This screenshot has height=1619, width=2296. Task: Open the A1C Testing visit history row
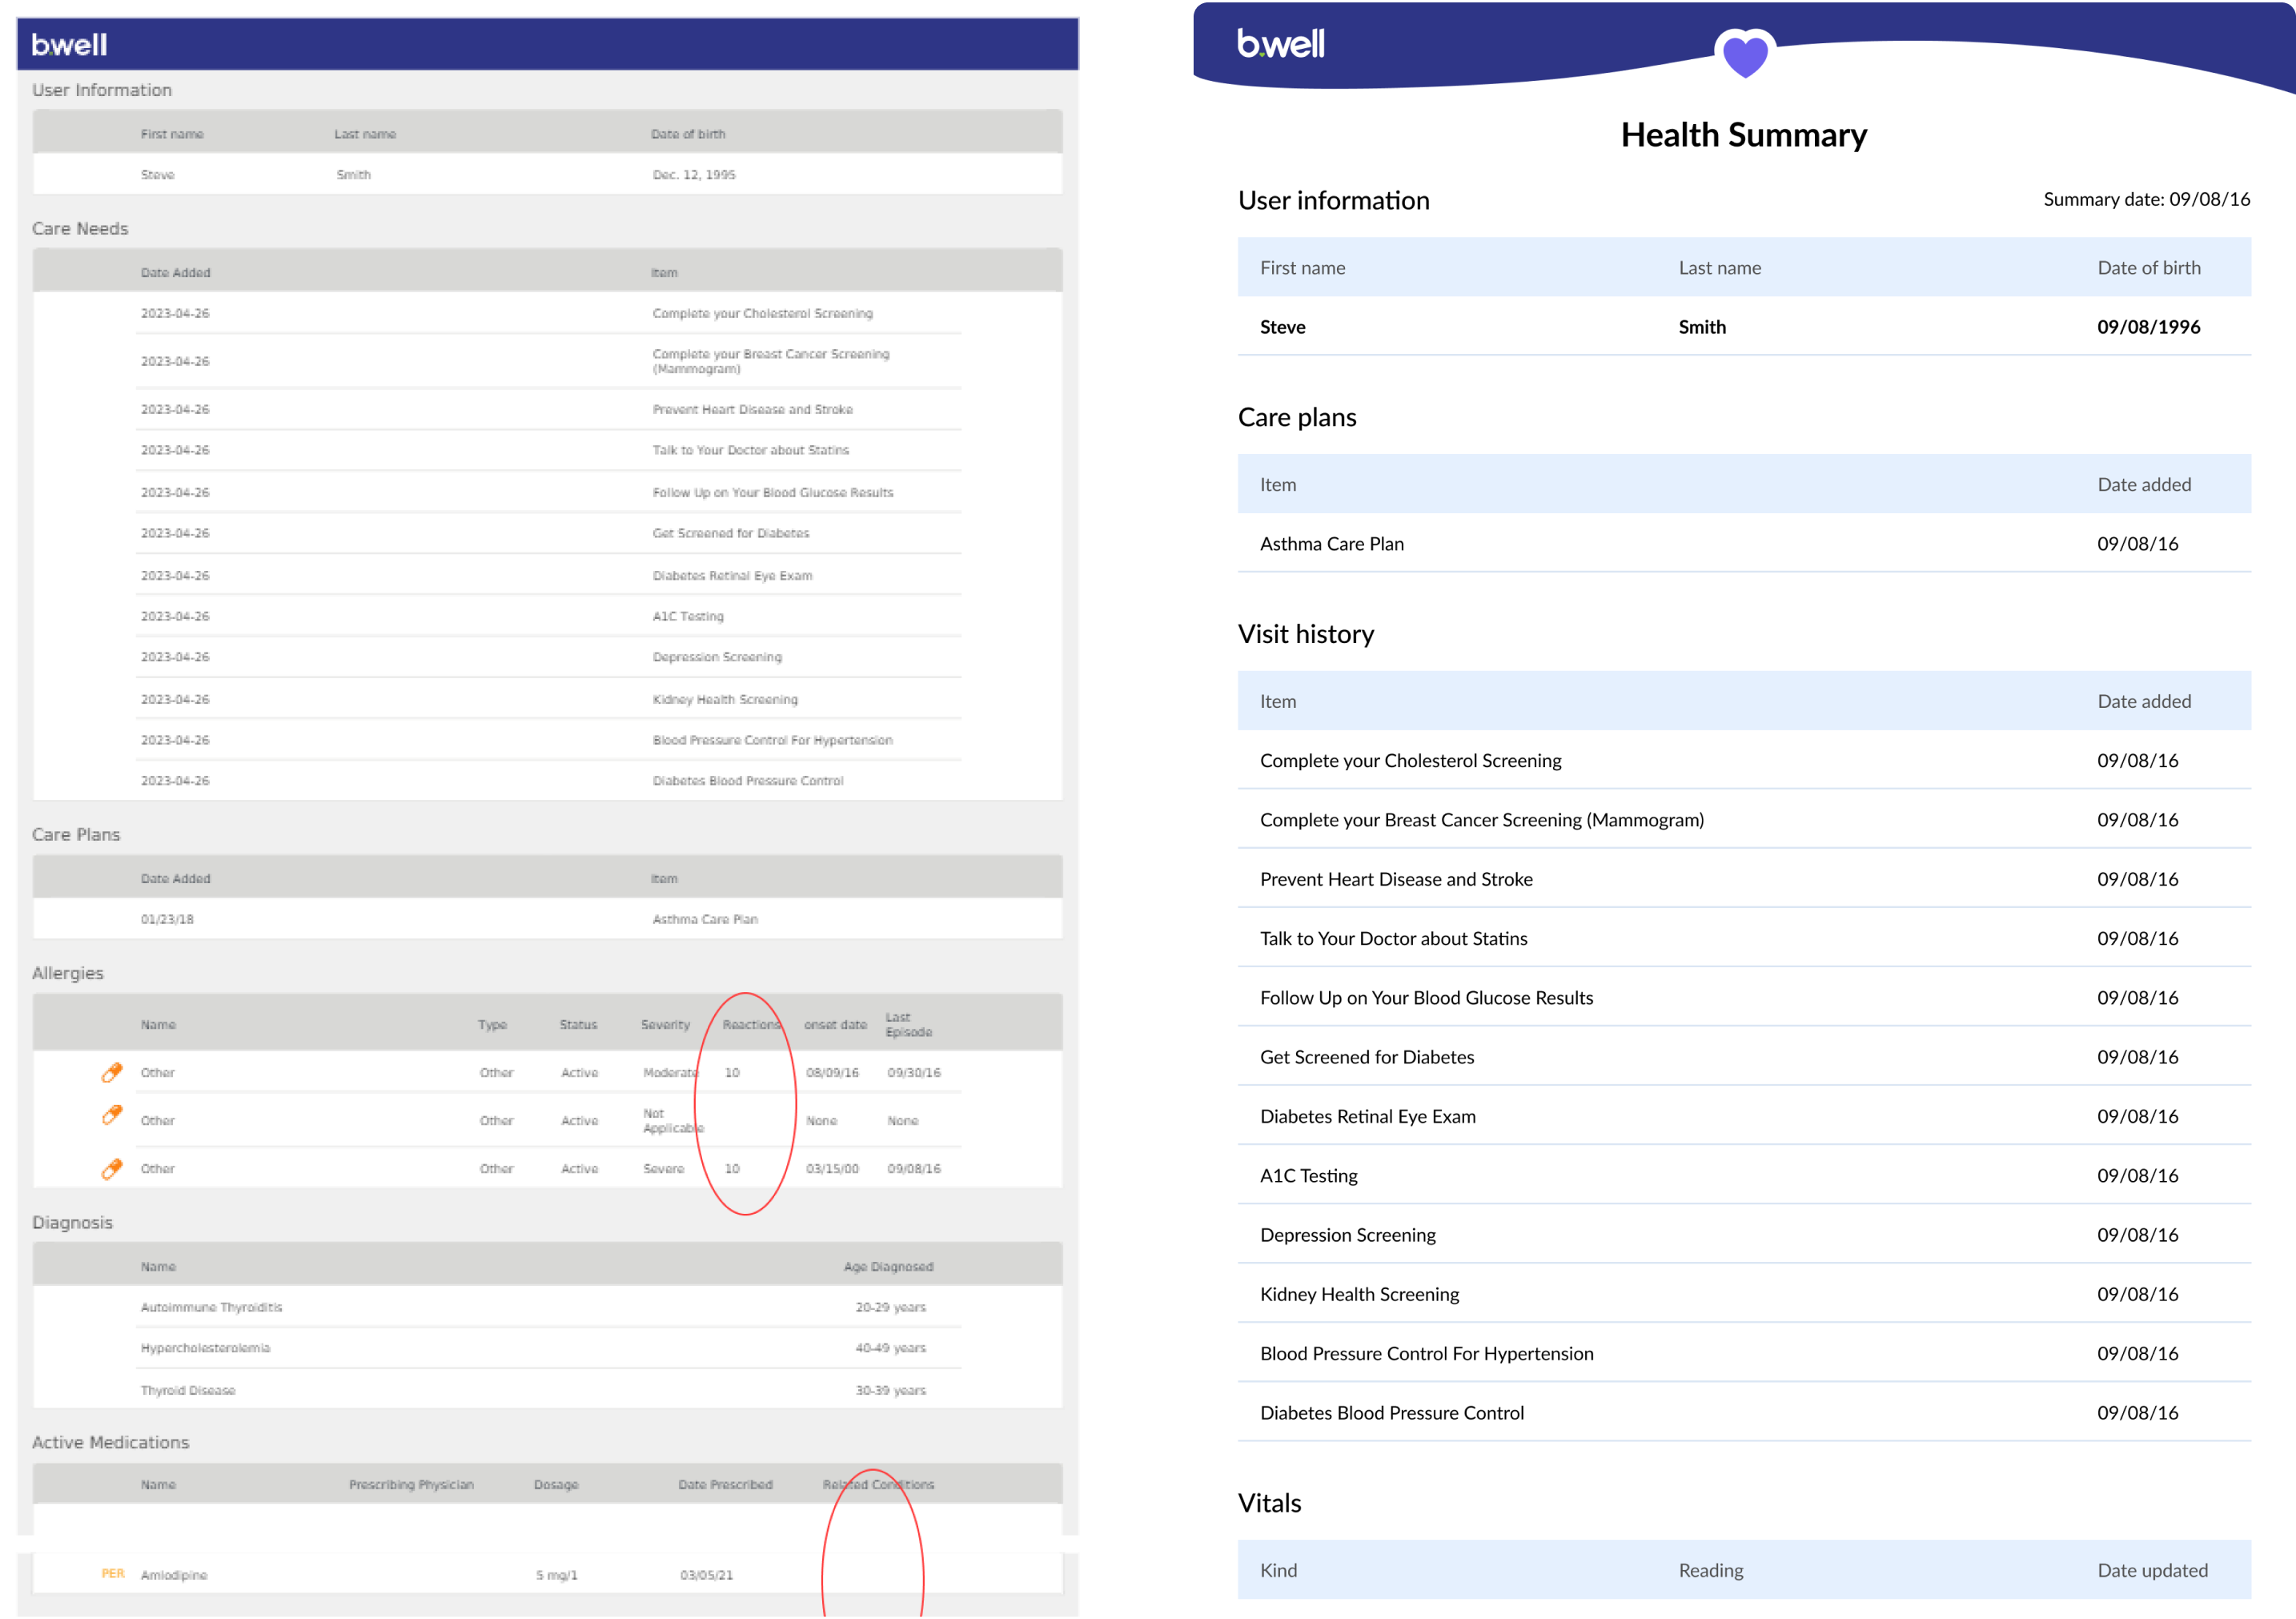(1308, 1175)
